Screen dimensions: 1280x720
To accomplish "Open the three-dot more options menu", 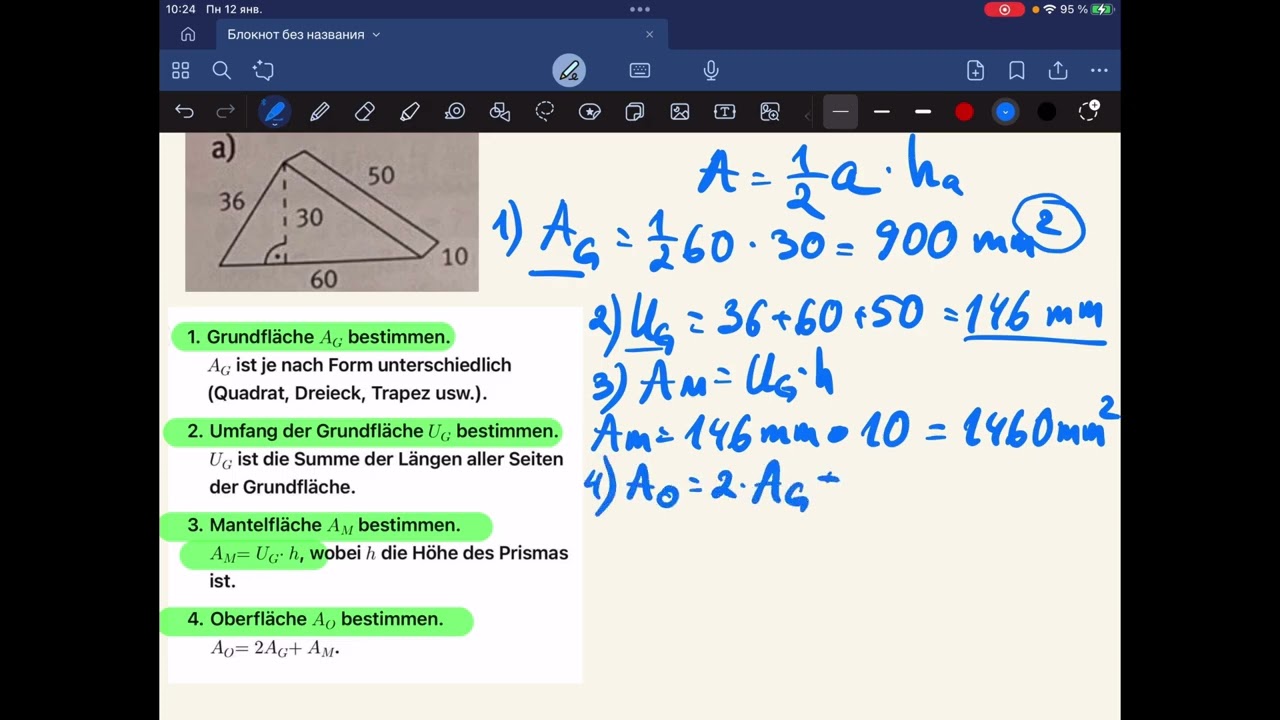I will [x=1099, y=70].
